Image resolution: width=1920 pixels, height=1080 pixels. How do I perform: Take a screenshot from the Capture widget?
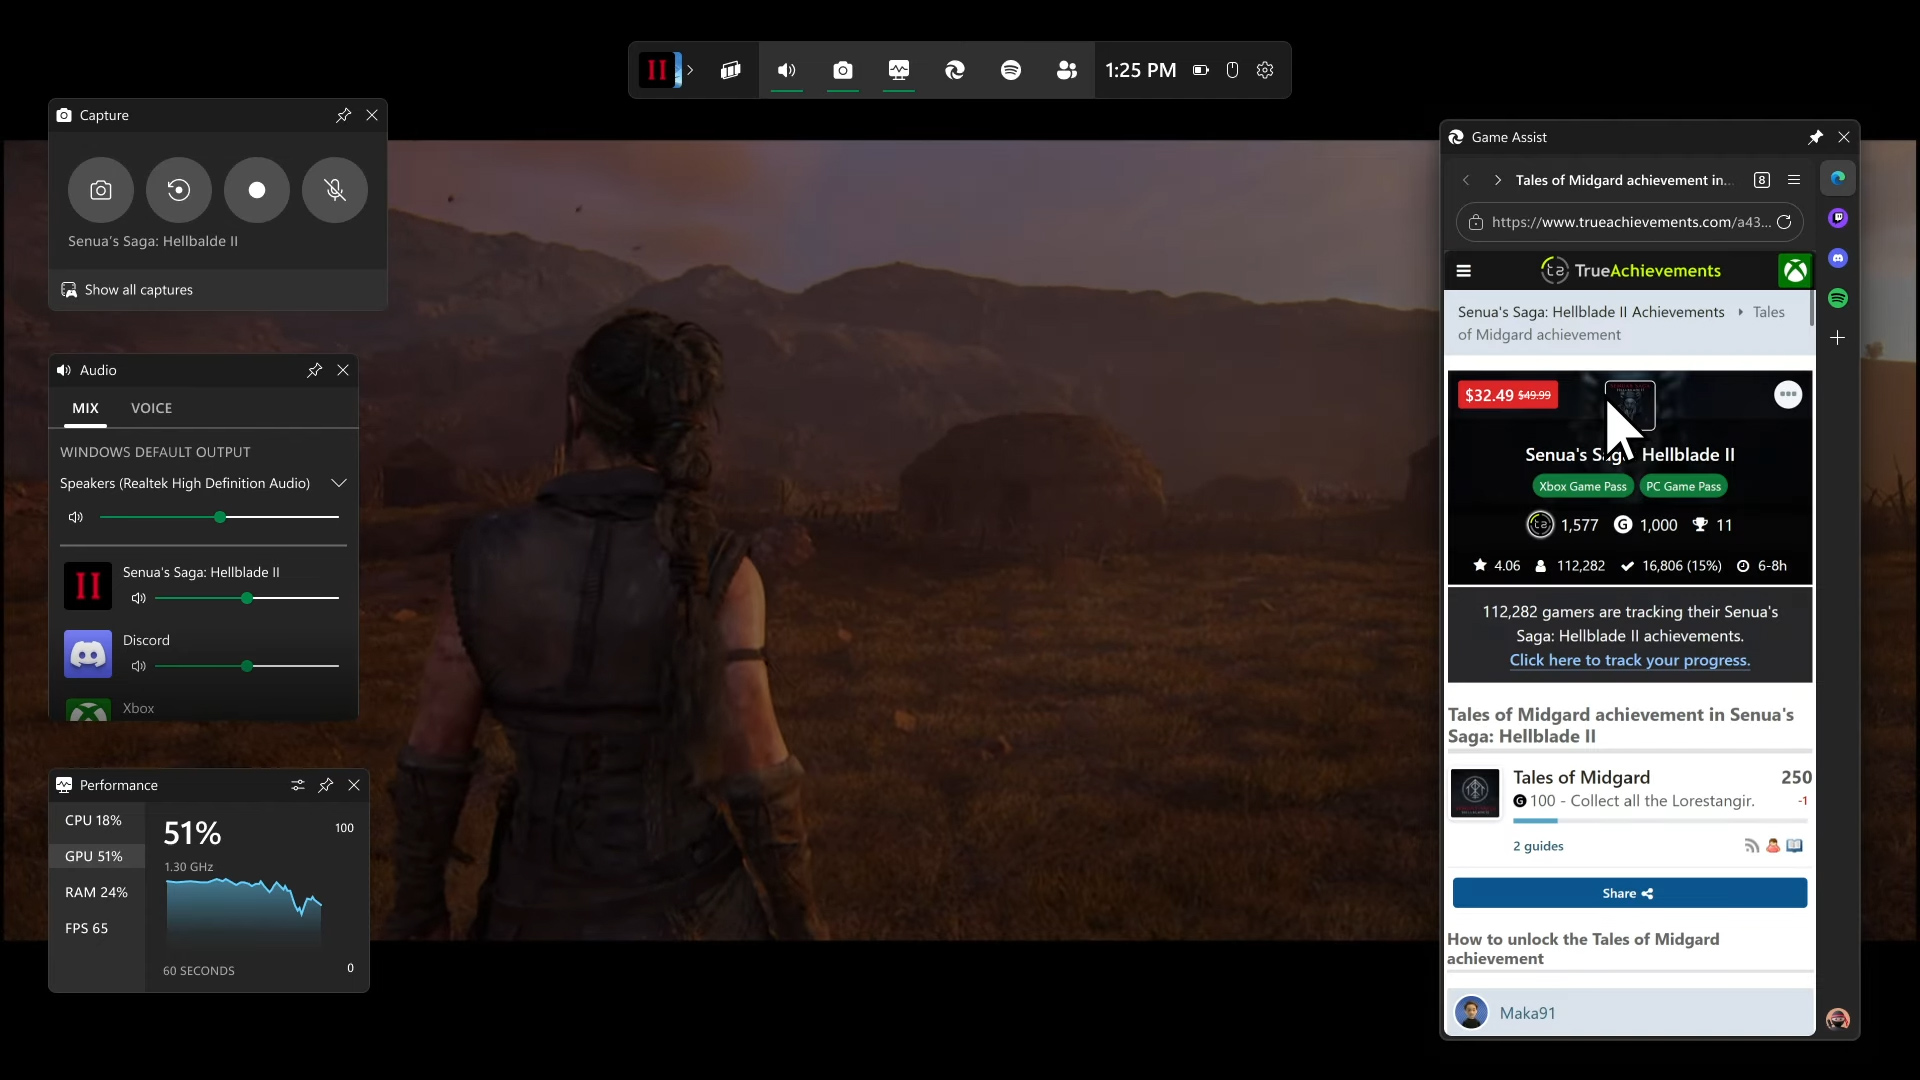coord(101,190)
